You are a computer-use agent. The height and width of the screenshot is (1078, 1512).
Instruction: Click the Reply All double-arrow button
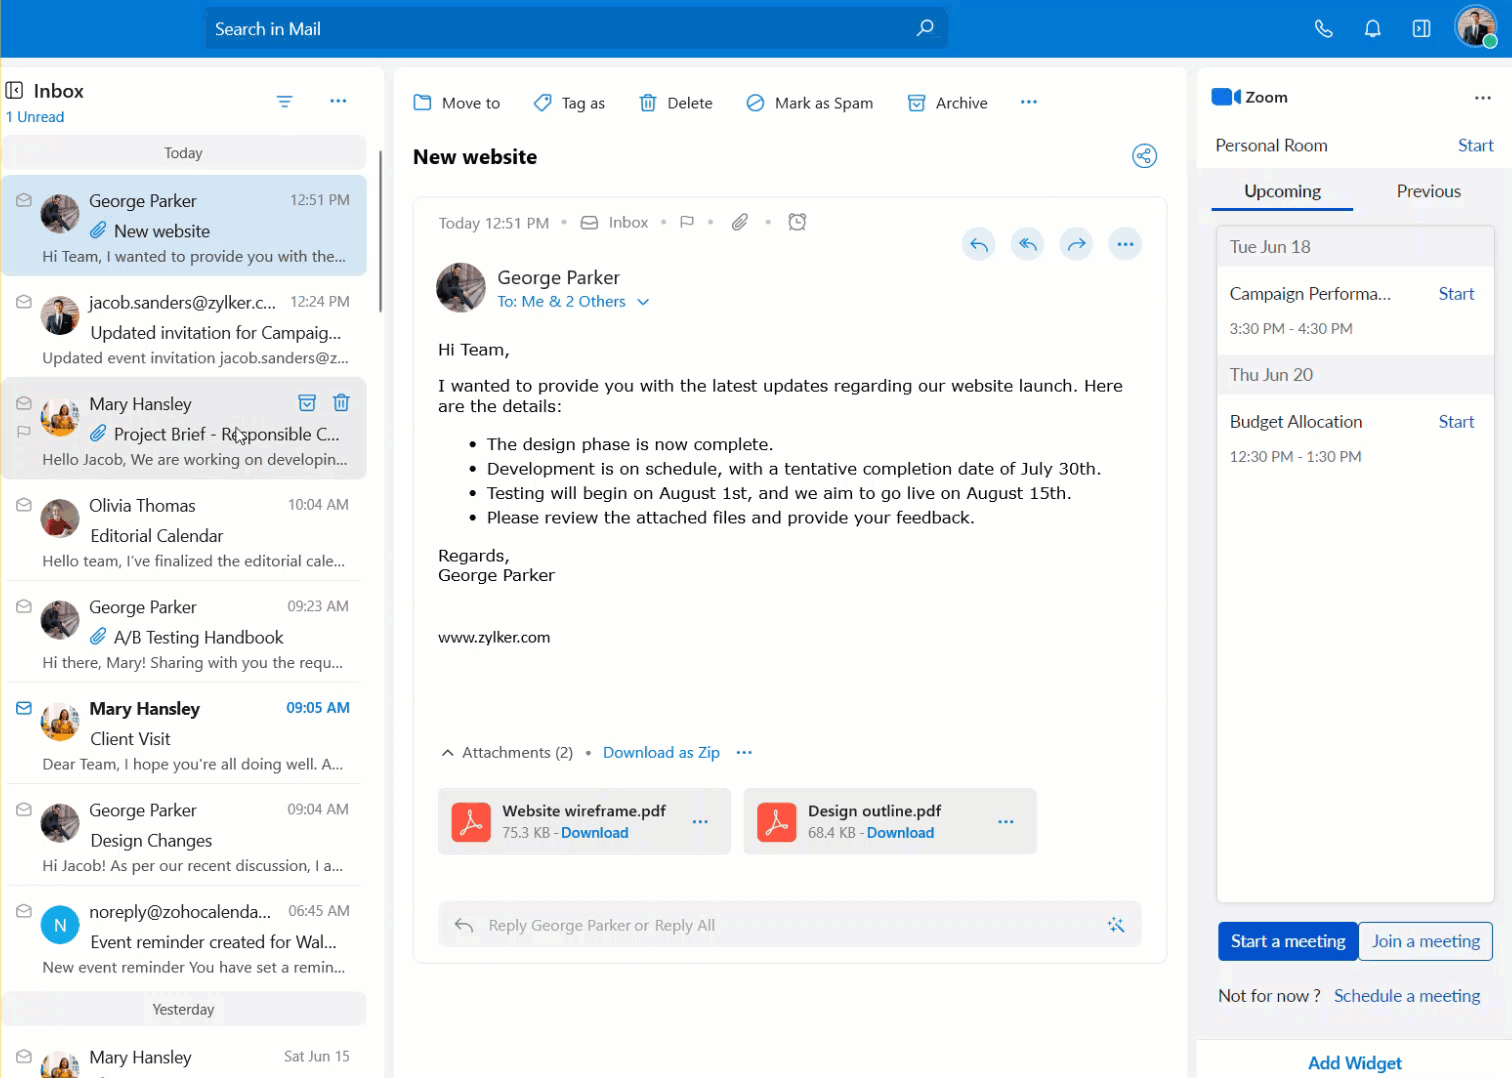(1028, 244)
